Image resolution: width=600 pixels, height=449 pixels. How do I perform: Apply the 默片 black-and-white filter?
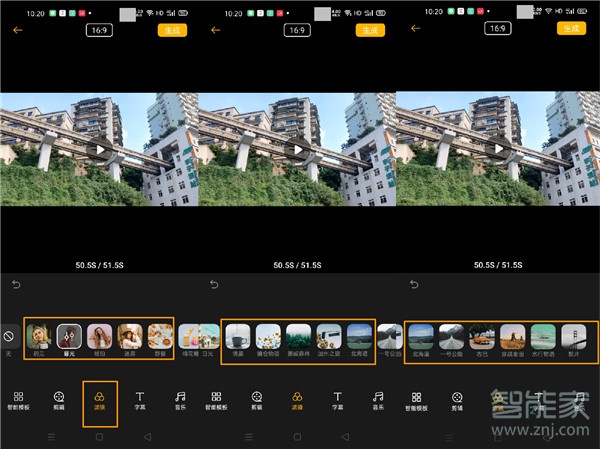575,336
